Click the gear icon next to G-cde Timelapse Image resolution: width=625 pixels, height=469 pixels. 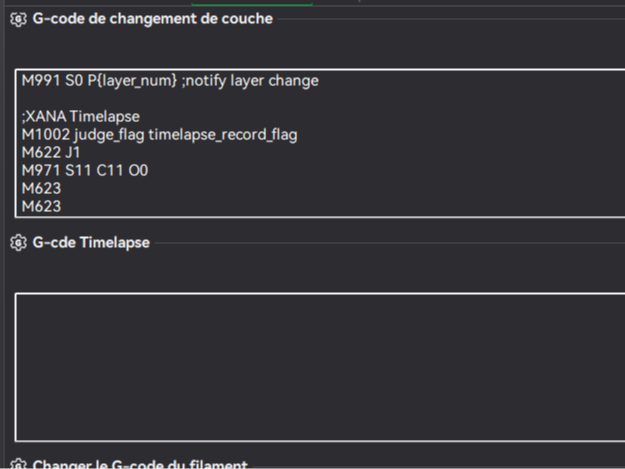pyautogui.click(x=18, y=243)
